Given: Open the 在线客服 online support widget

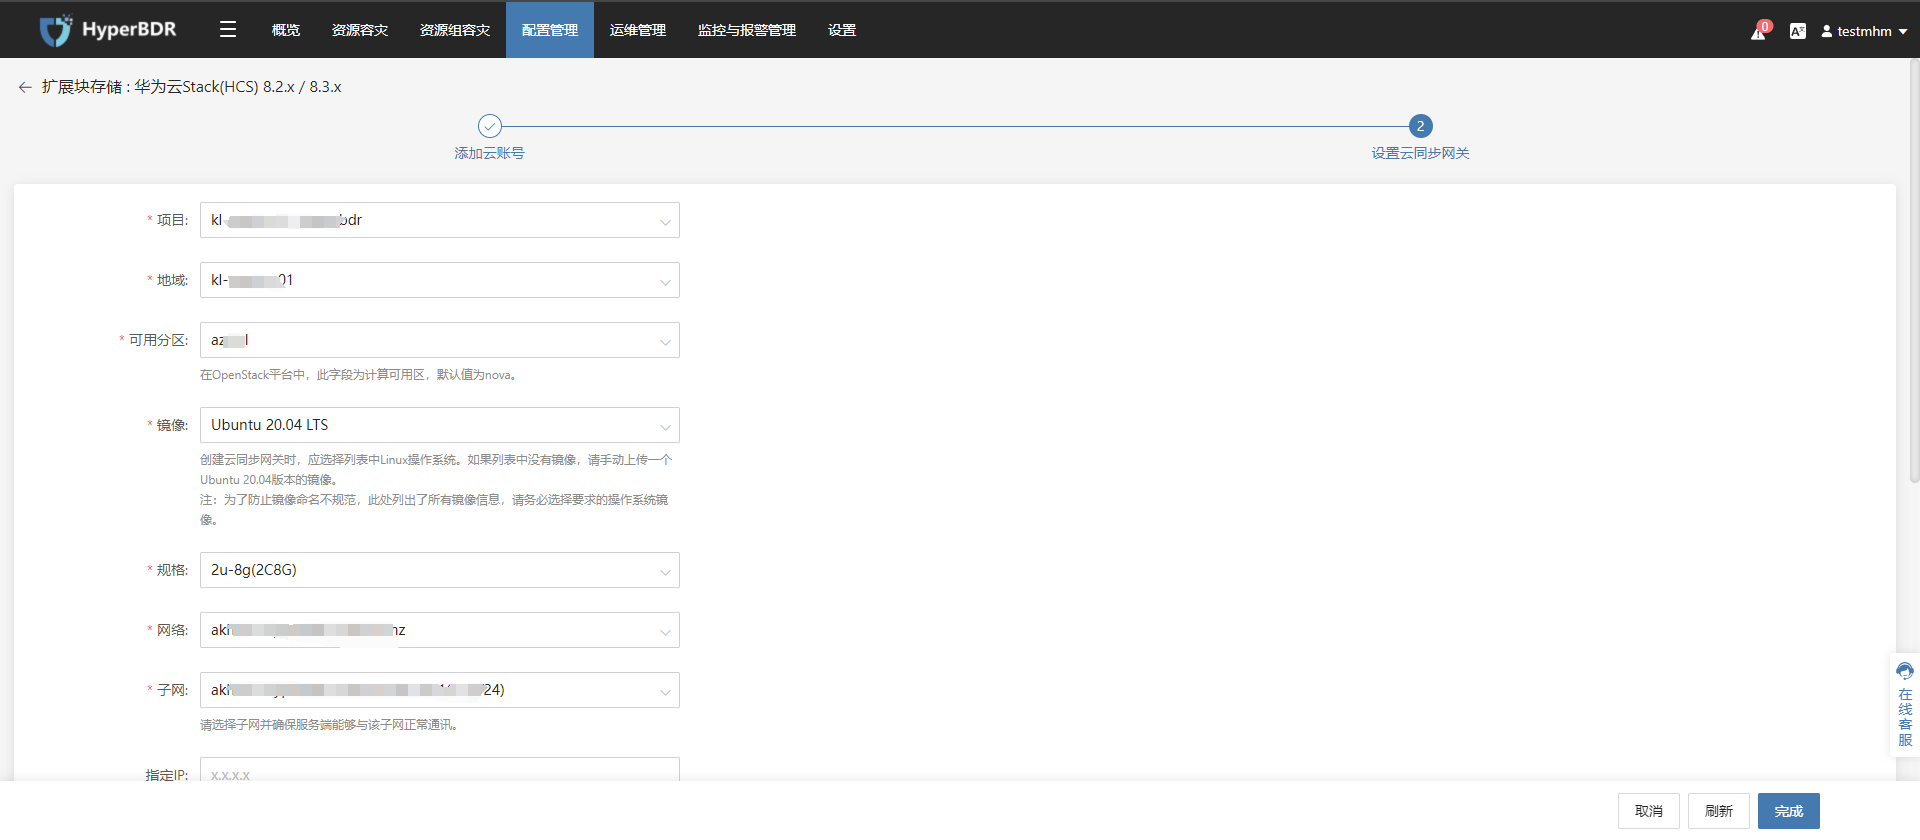Looking at the screenshot, I should click(1905, 704).
